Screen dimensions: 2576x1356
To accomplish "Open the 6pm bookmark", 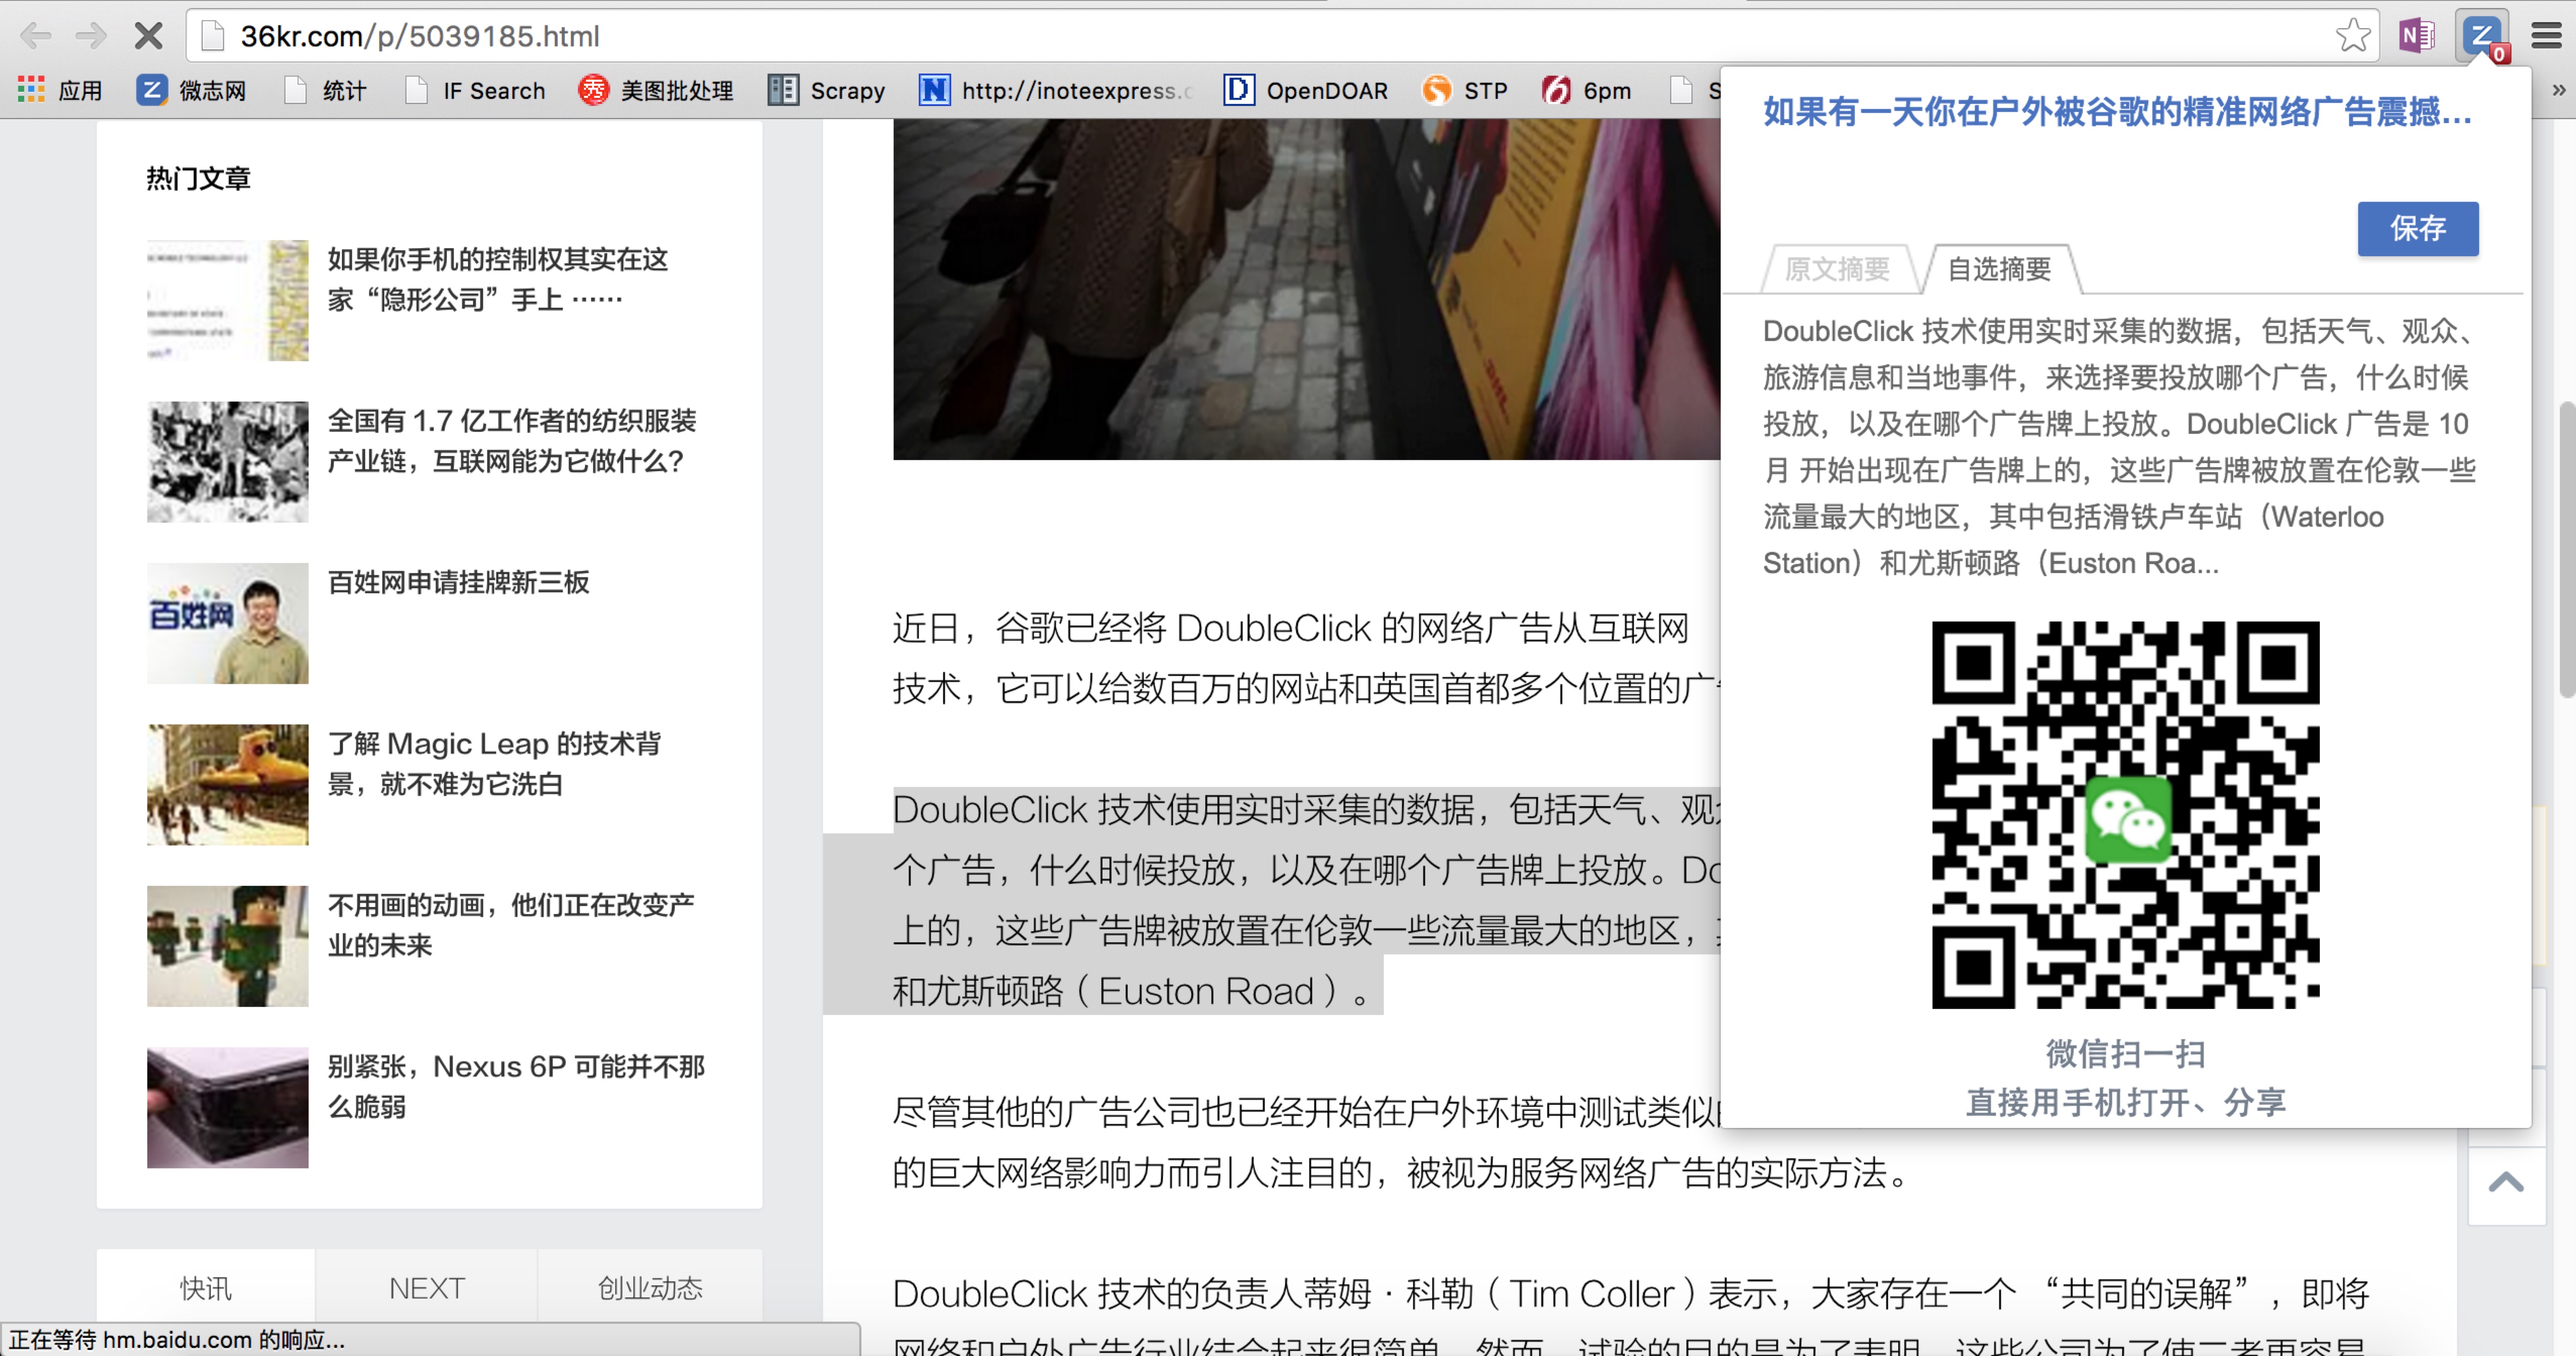I will click(x=1587, y=91).
